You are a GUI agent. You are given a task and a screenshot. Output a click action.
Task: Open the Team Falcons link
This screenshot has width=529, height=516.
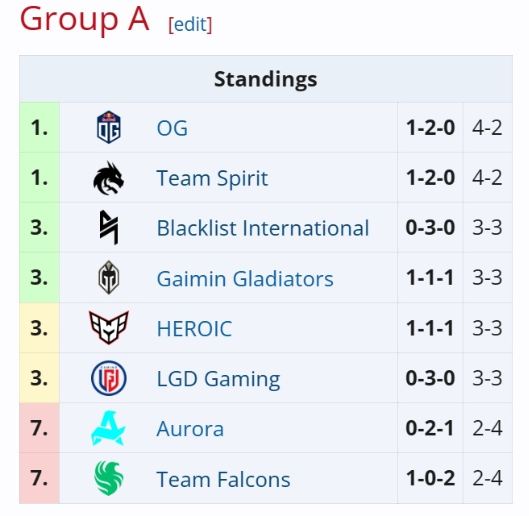click(223, 479)
